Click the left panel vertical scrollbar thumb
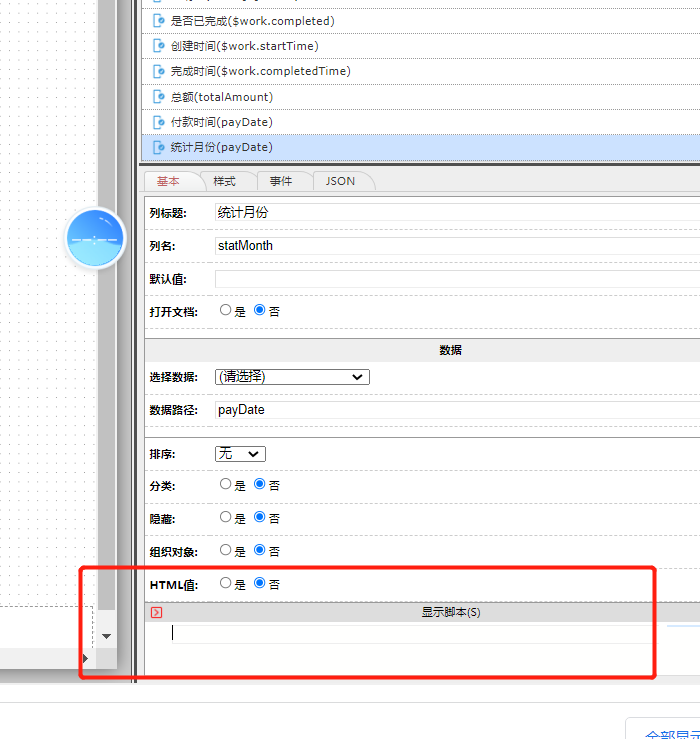Viewport: 700px width, 739px height. [x=107, y=304]
